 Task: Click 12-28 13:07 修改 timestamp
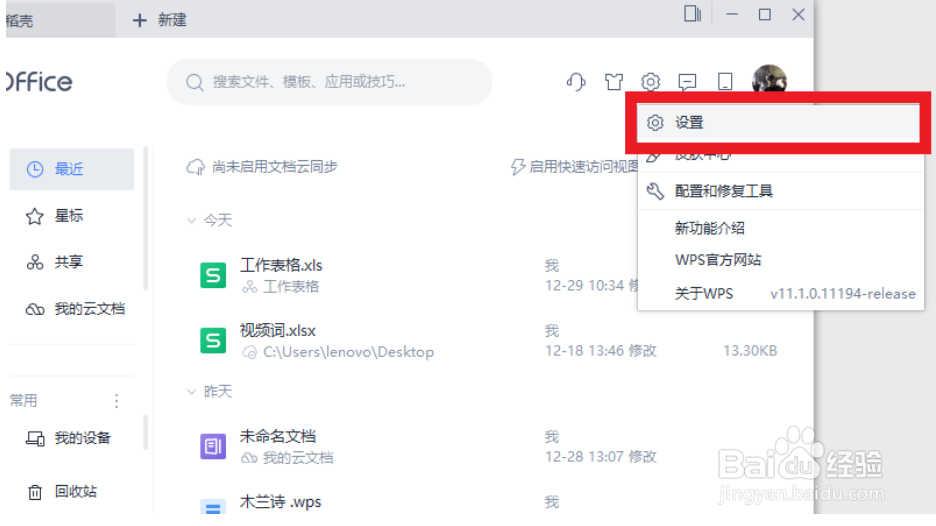pyautogui.click(x=601, y=457)
